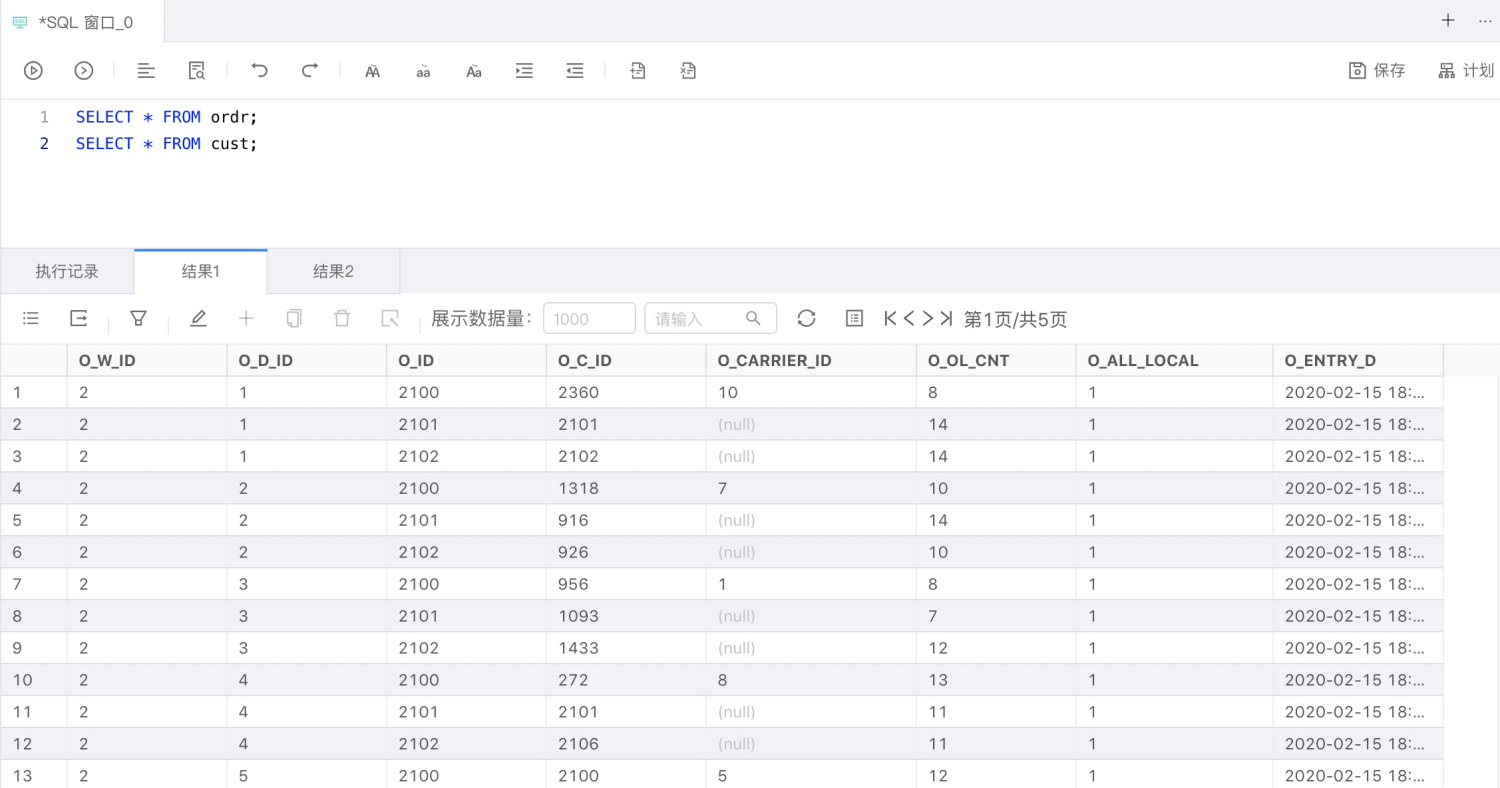Click the cancel-edit arrow icon after the trash
The height and width of the screenshot is (788, 1500).
pos(390,318)
